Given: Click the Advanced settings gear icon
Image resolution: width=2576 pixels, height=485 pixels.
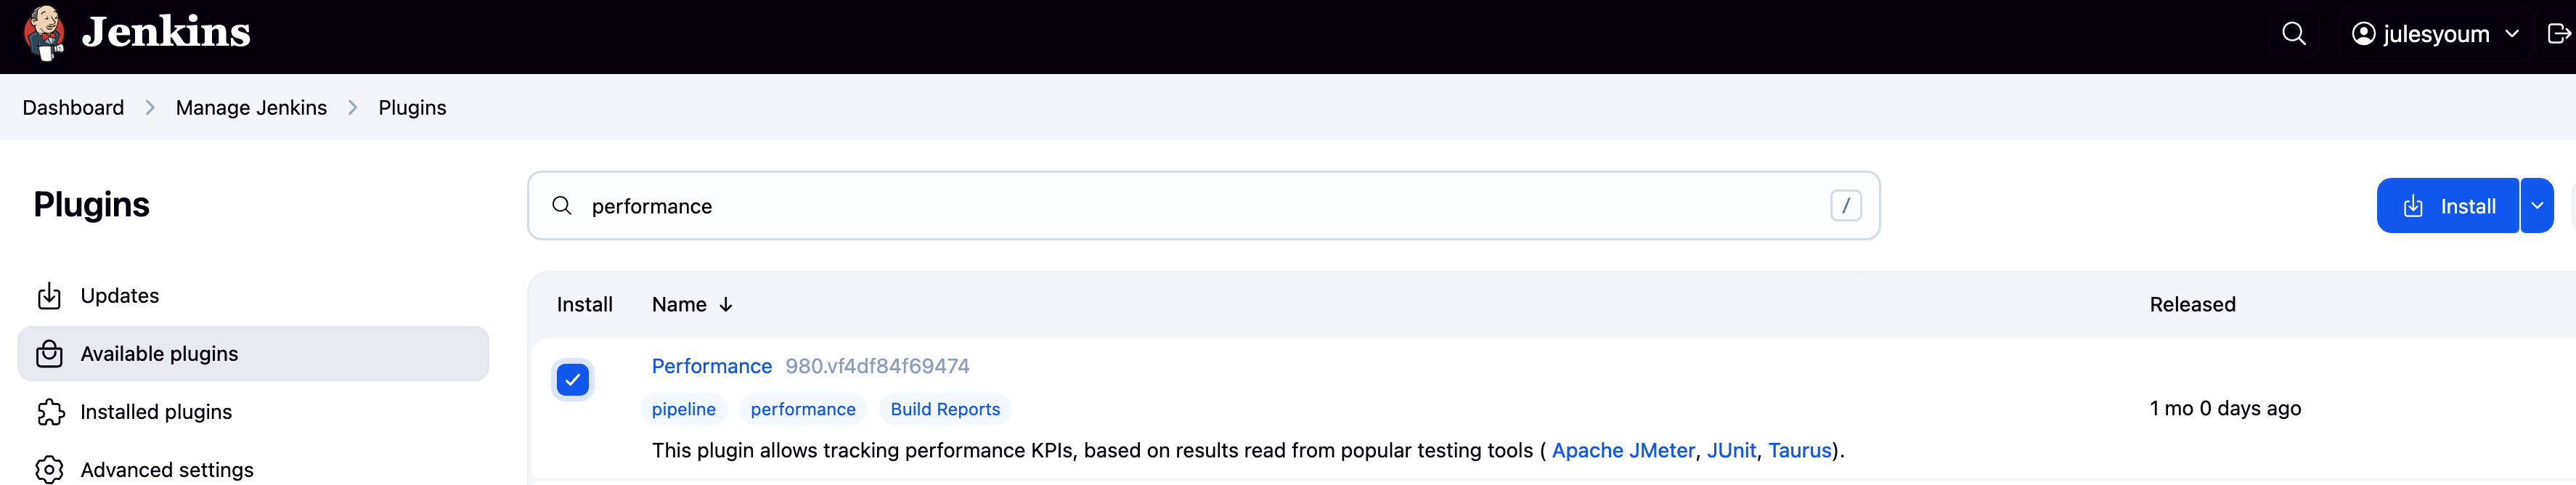Looking at the screenshot, I should [x=49, y=470].
